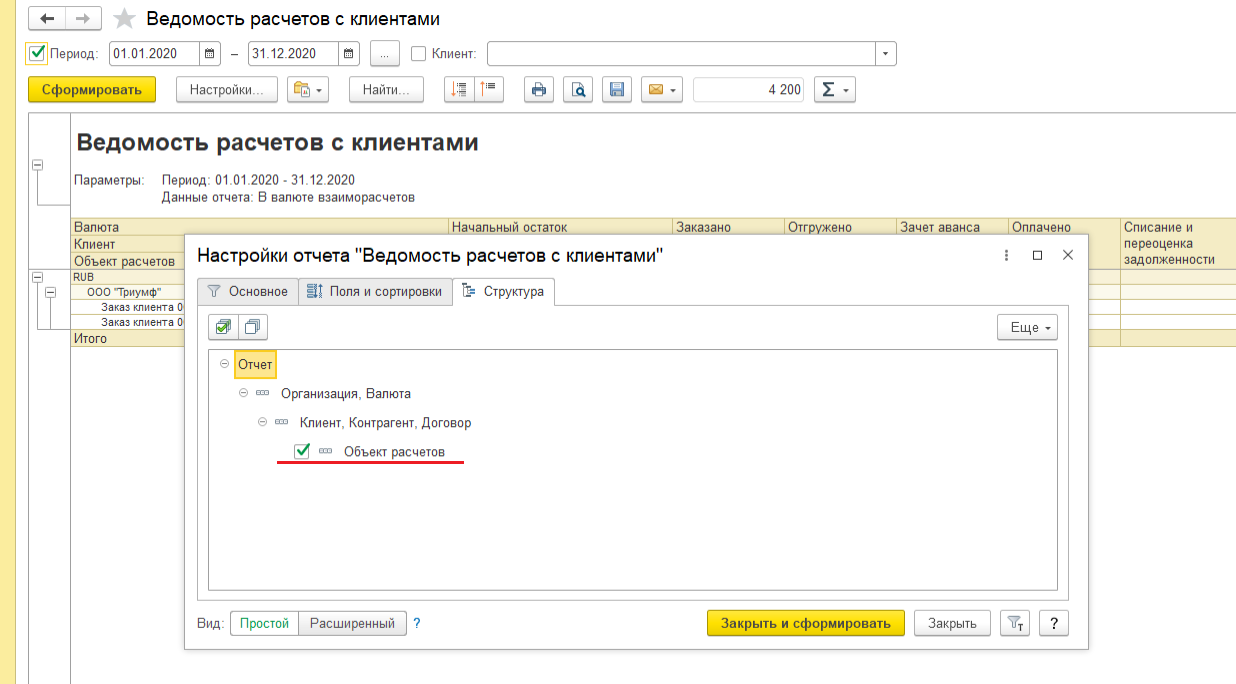Click the favorites star icon
The width and height of the screenshot is (1236, 684).
click(125, 19)
